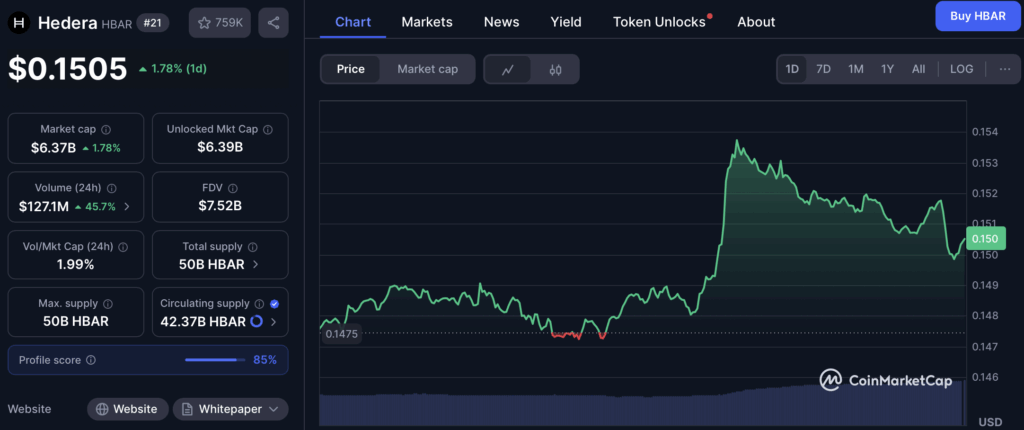Click the 0.1475 open price label
1024x430 pixels.
point(342,333)
